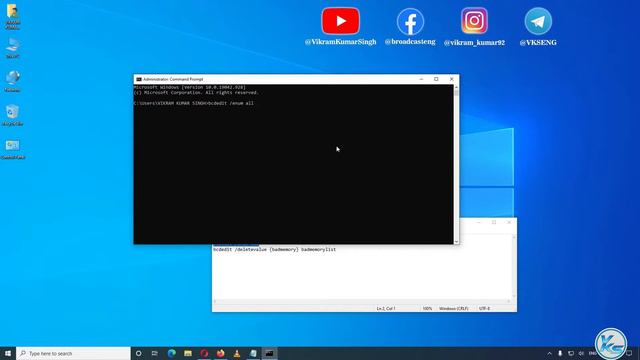
Task: Open File Explorer from the taskbar
Action: pyautogui.click(x=188, y=353)
